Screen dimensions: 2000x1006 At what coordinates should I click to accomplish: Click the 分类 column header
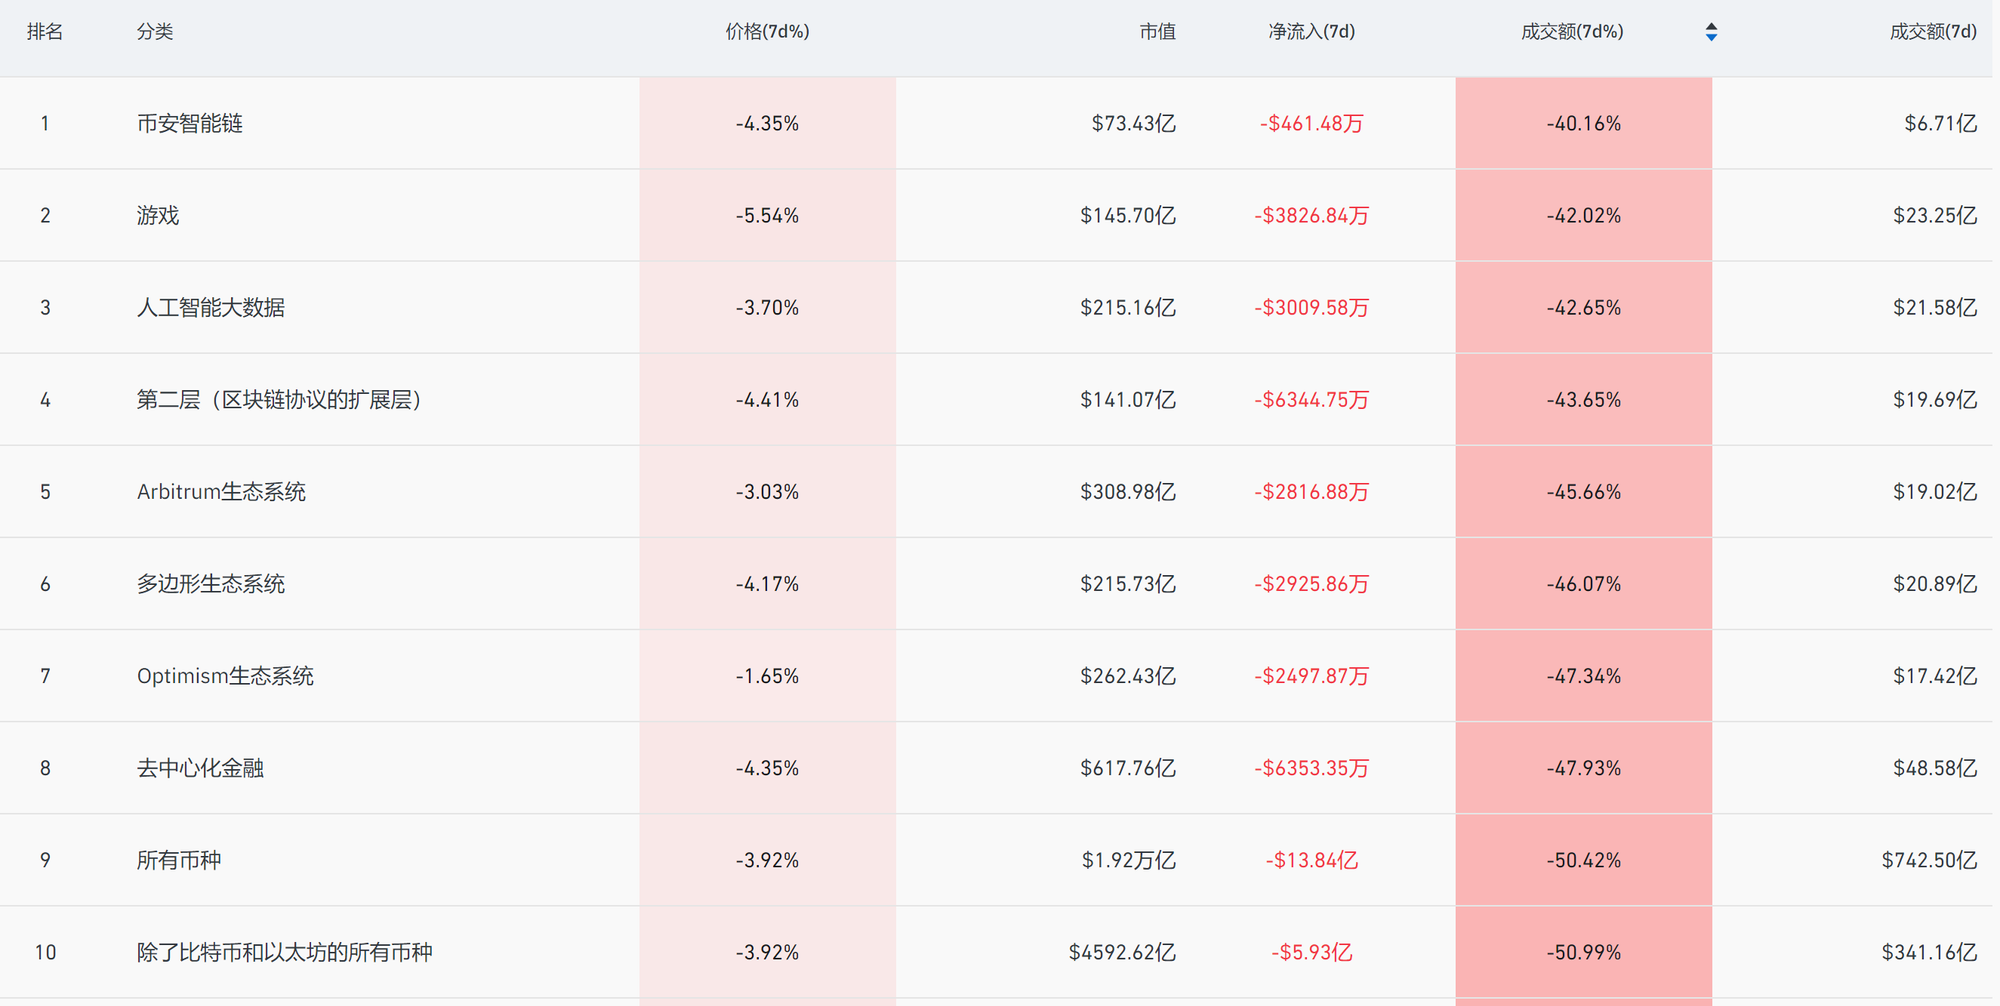coord(155,32)
